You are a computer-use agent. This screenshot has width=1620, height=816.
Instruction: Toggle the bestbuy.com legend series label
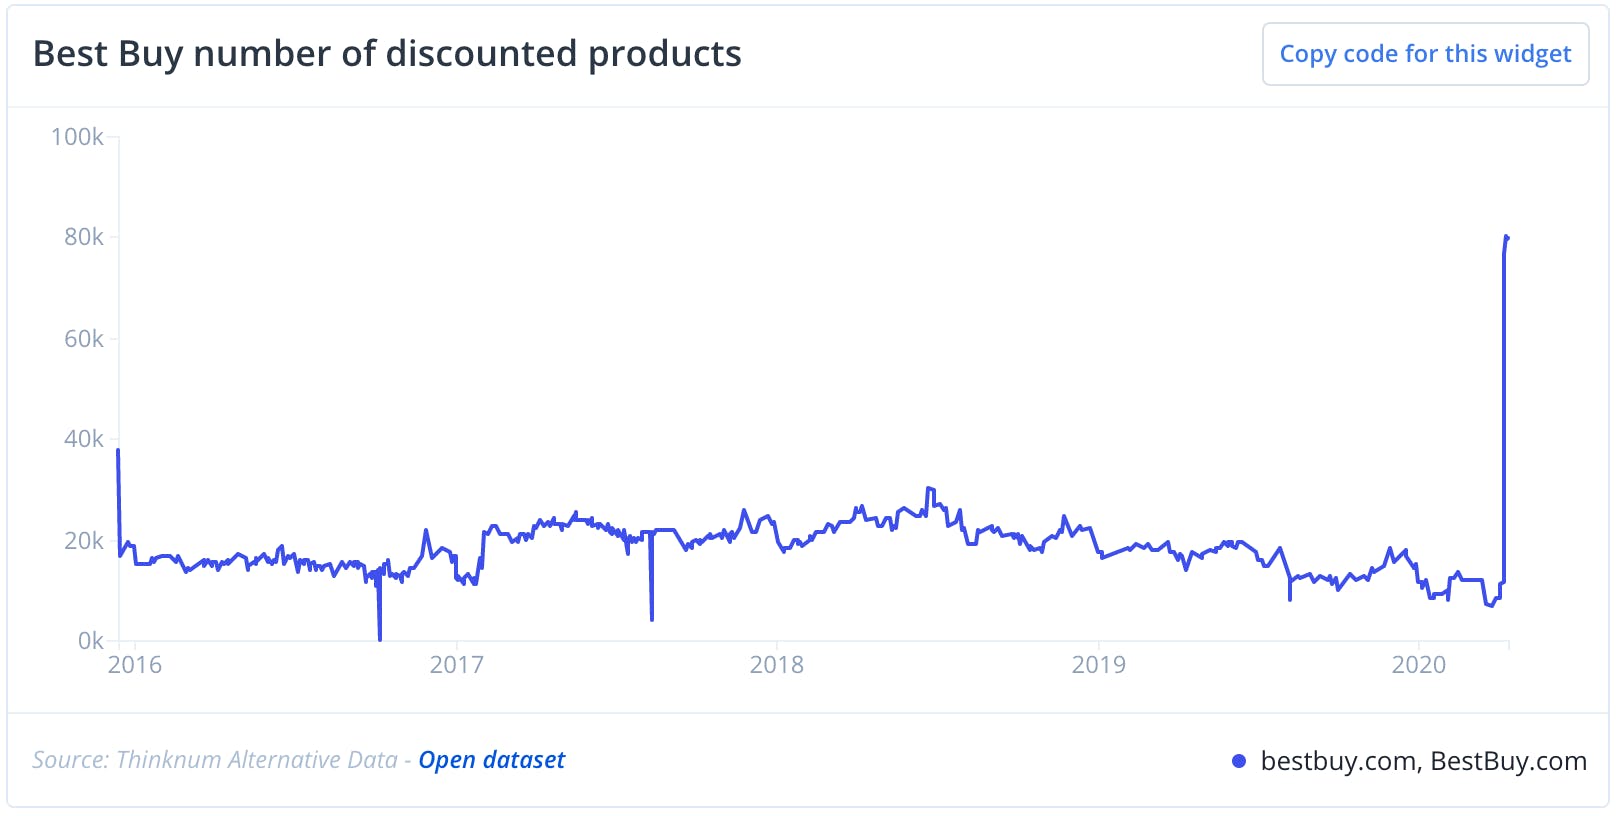1423,761
